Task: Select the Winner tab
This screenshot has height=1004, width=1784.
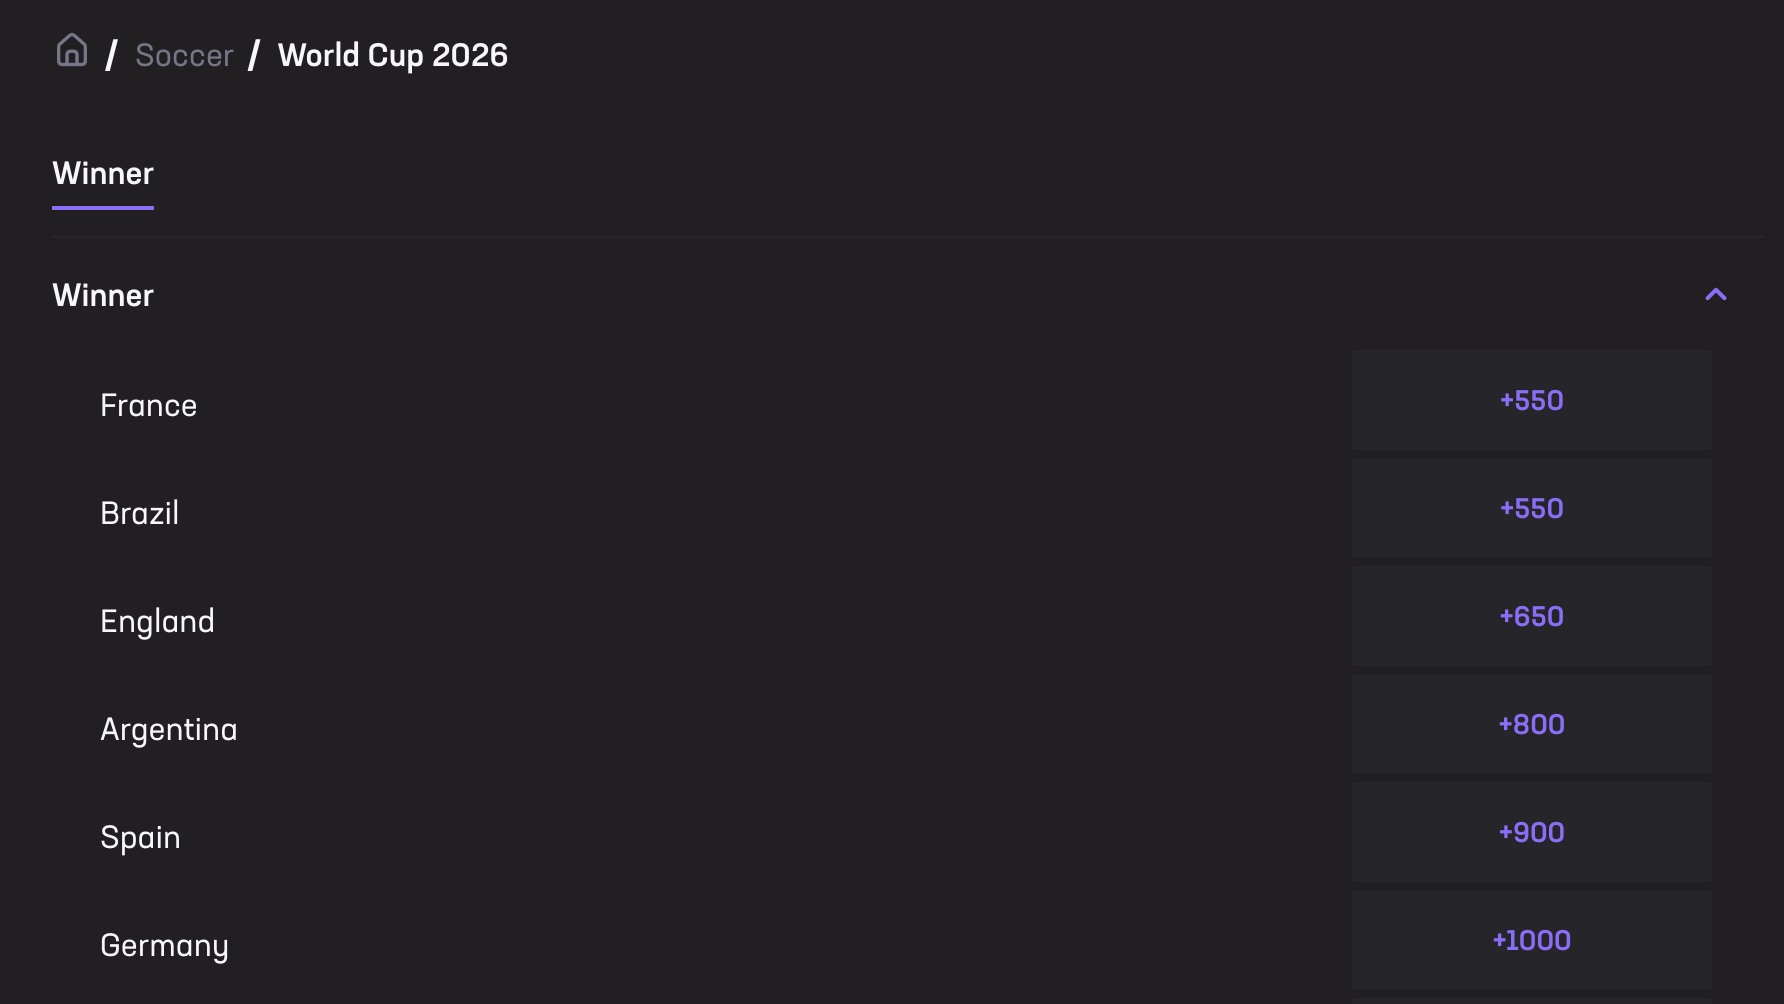Action: pyautogui.click(x=103, y=174)
